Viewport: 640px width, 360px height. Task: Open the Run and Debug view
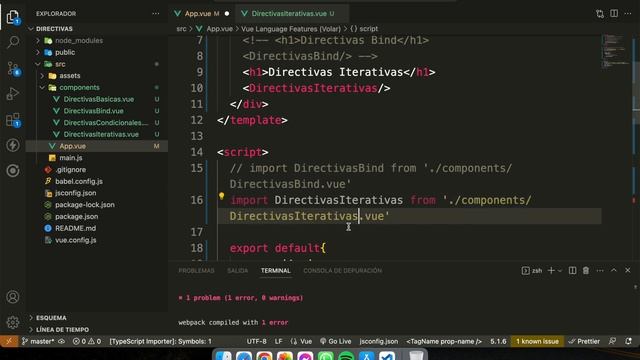click(13, 94)
